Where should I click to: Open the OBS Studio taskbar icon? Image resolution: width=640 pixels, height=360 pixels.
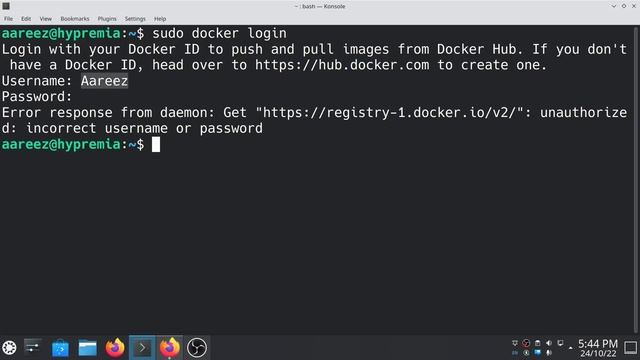point(197,348)
